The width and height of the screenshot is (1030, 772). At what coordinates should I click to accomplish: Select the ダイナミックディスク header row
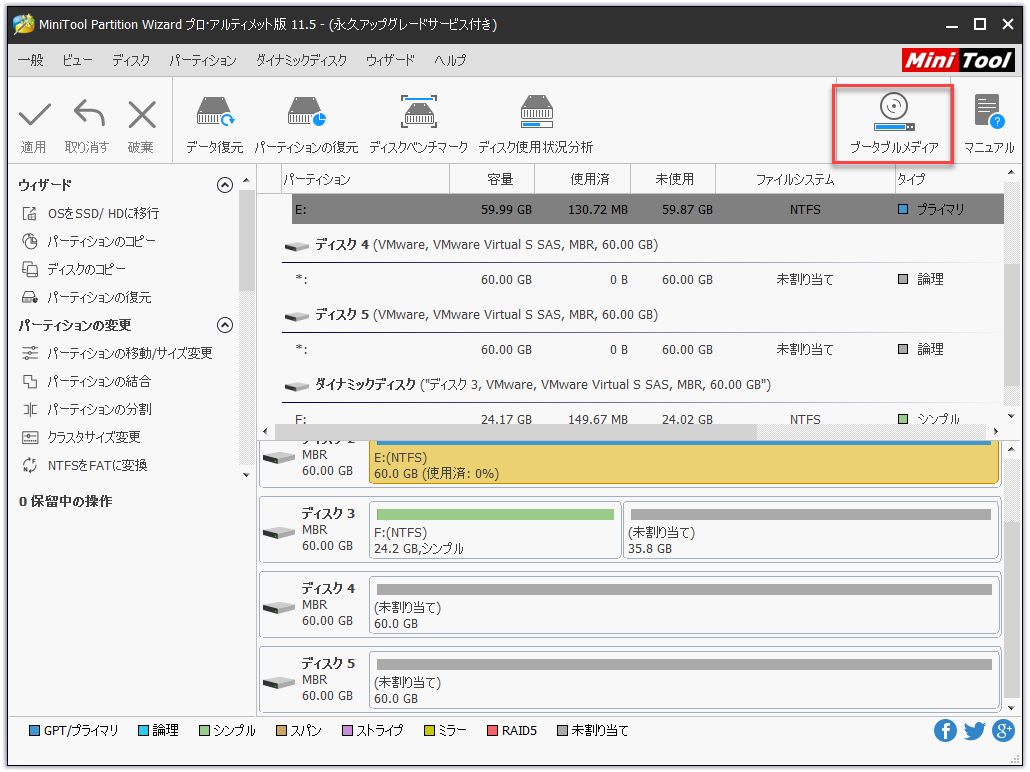(642, 385)
